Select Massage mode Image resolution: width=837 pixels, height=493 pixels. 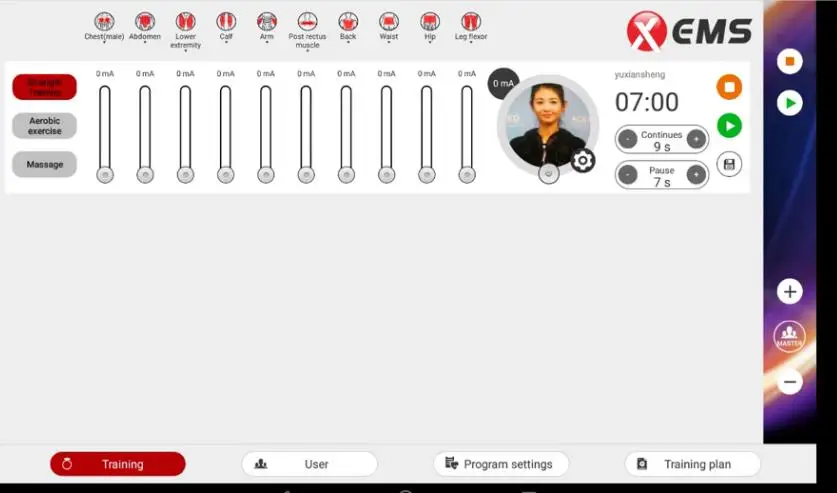(45, 164)
